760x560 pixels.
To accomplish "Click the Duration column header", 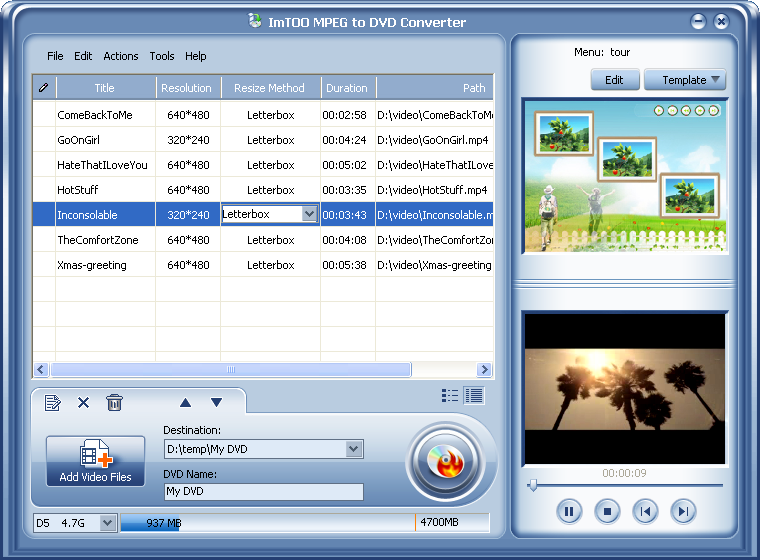I will point(347,88).
